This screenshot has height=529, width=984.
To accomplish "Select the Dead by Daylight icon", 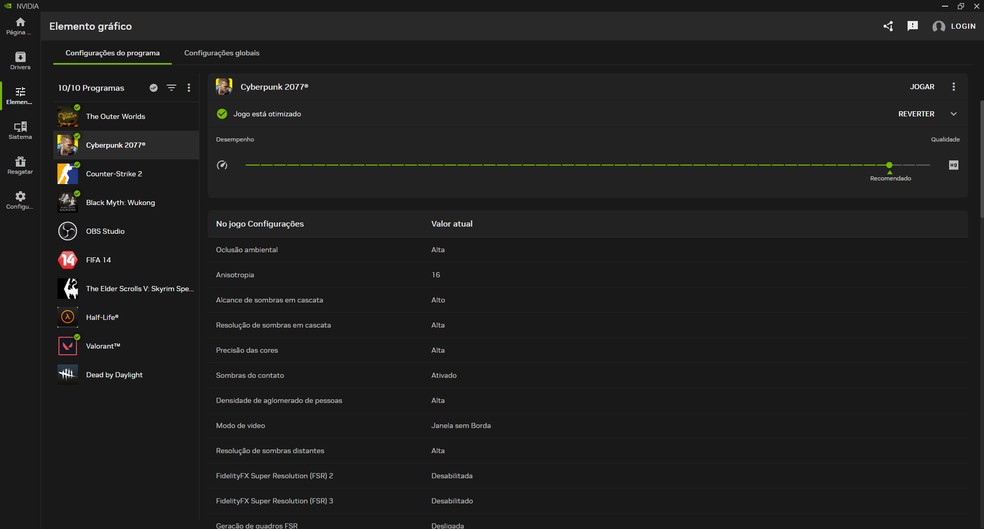I will click(x=67, y=375).
